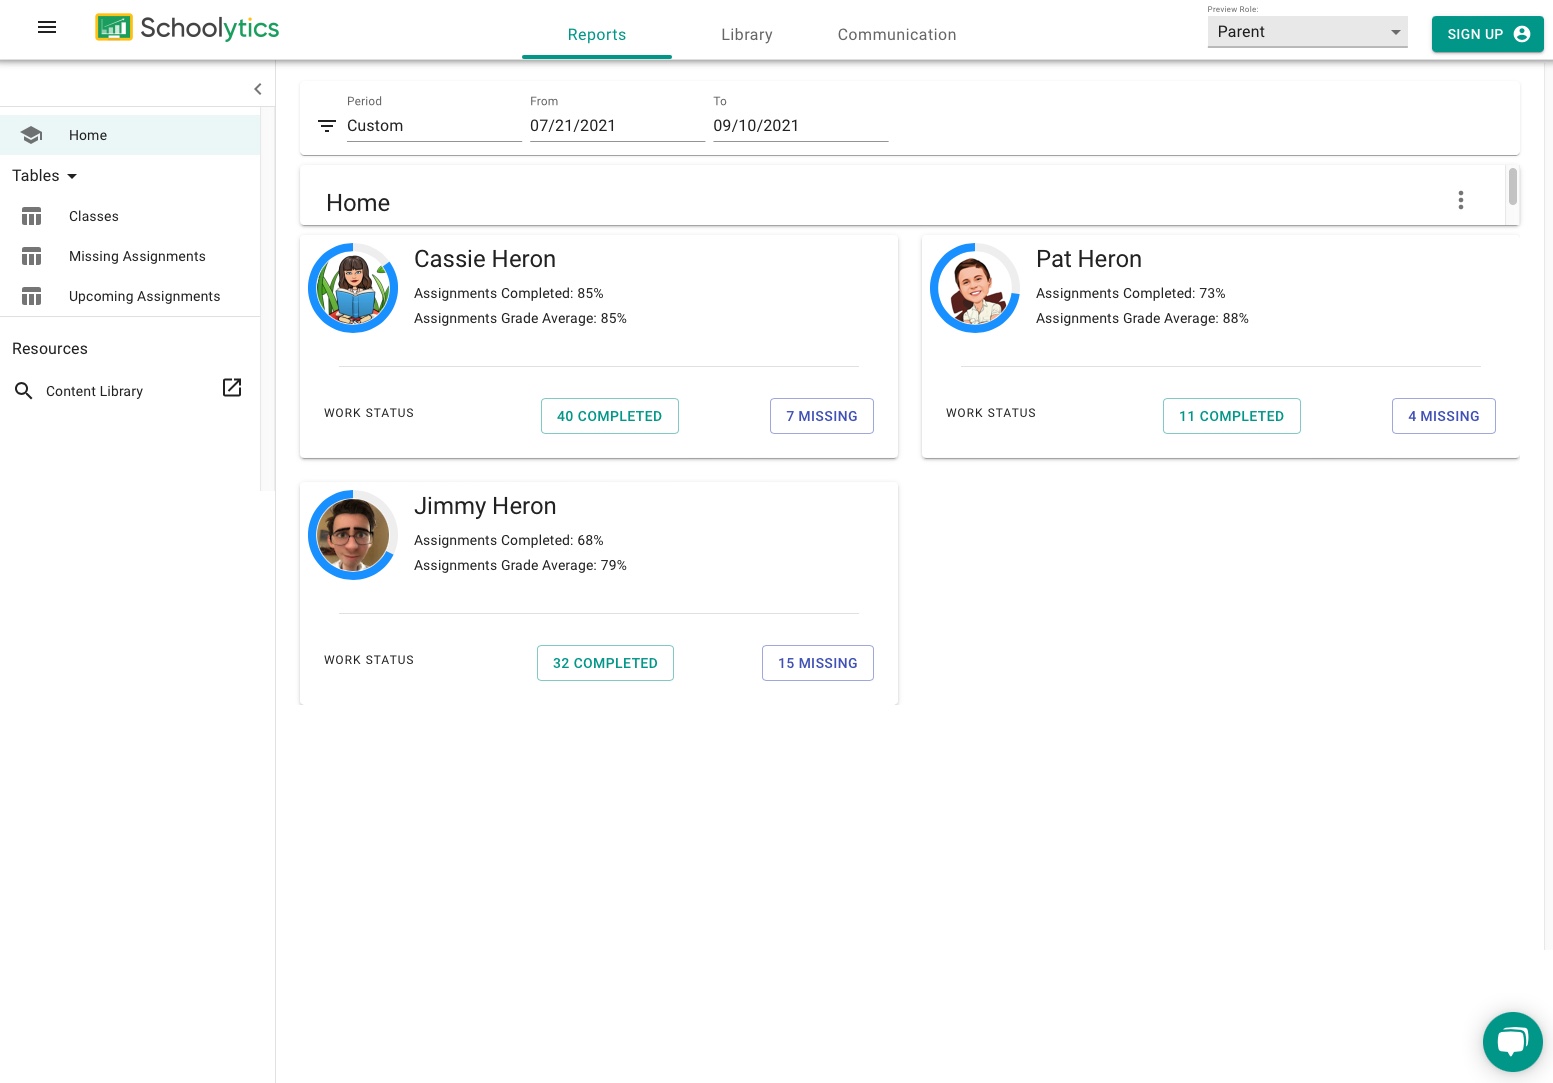This screenshot has height=1083, width=1553.
Task: Click the Cassie Heron name heading
Action: [x=485, y=259]
